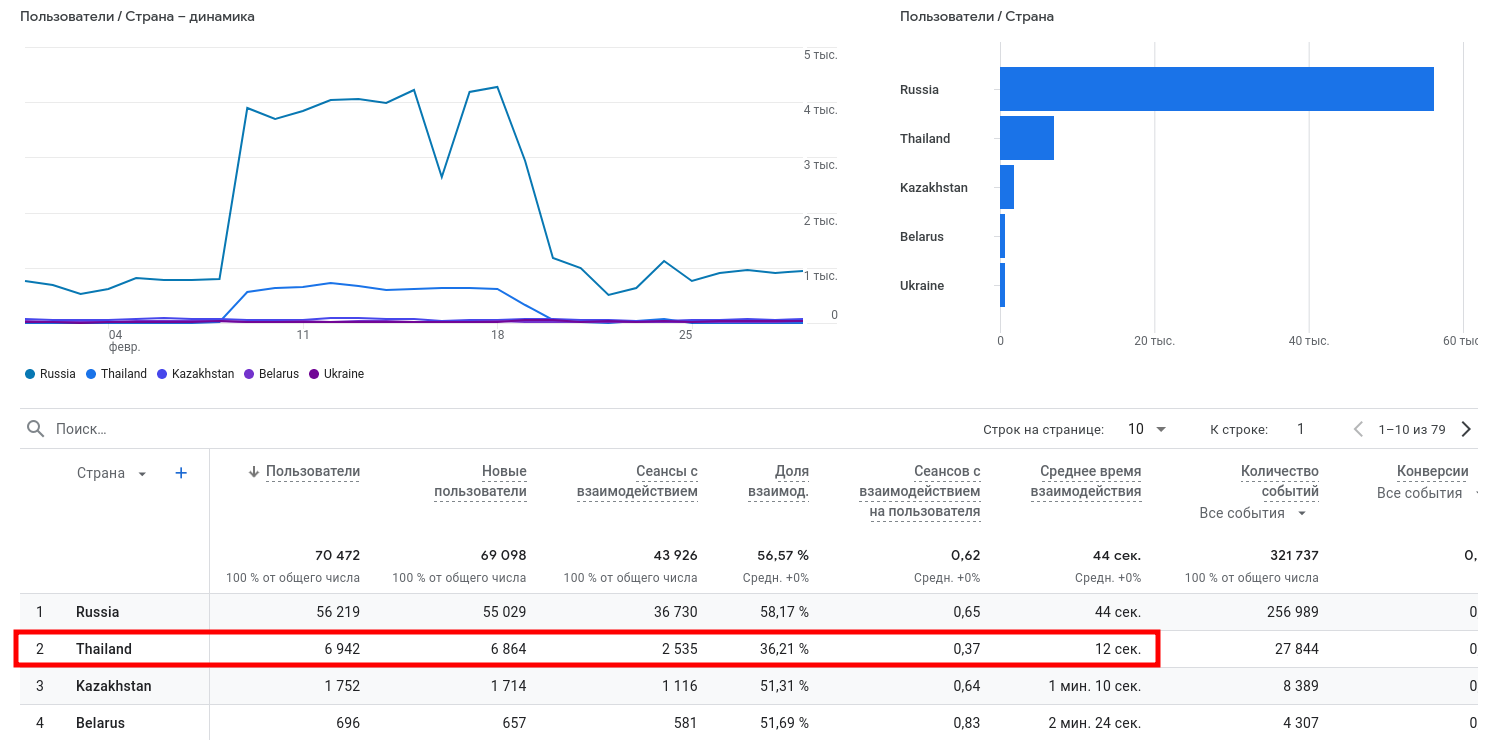Click Thailand row name in table
This screenshot has height=740, width=1496.
(x=104, y=649)
